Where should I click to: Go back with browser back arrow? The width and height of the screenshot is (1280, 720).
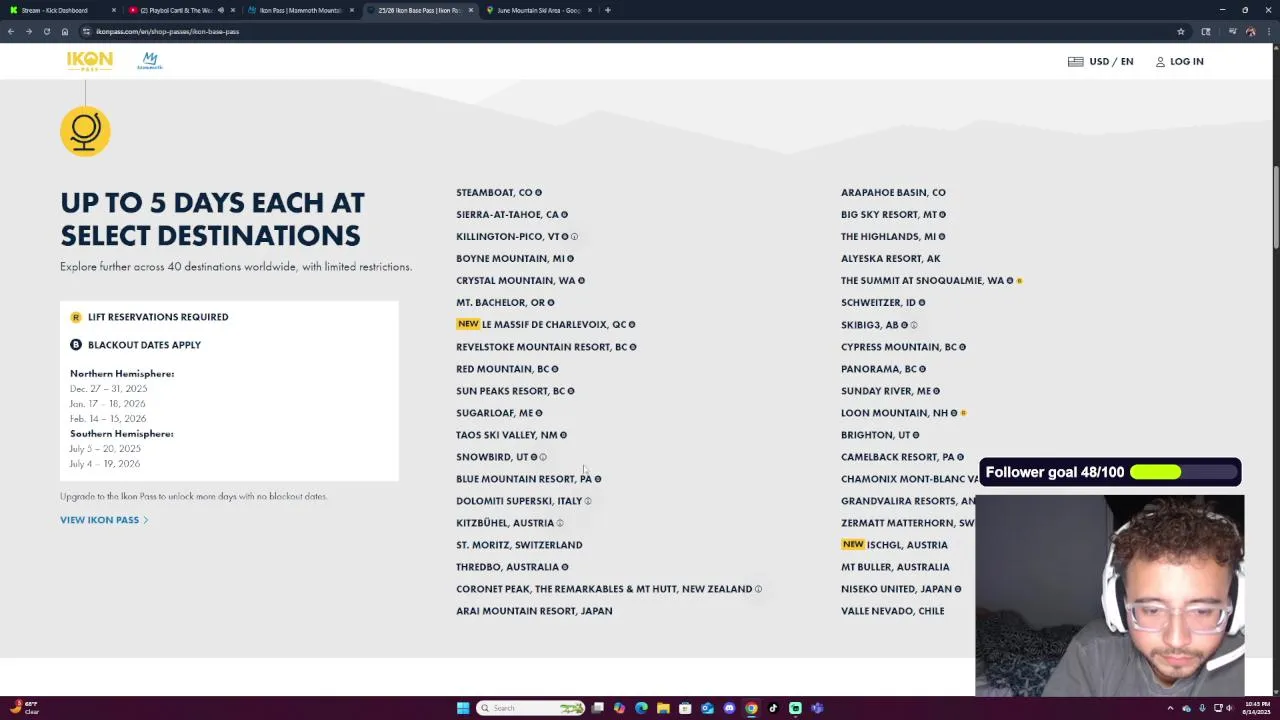click(x=11, y=31)
